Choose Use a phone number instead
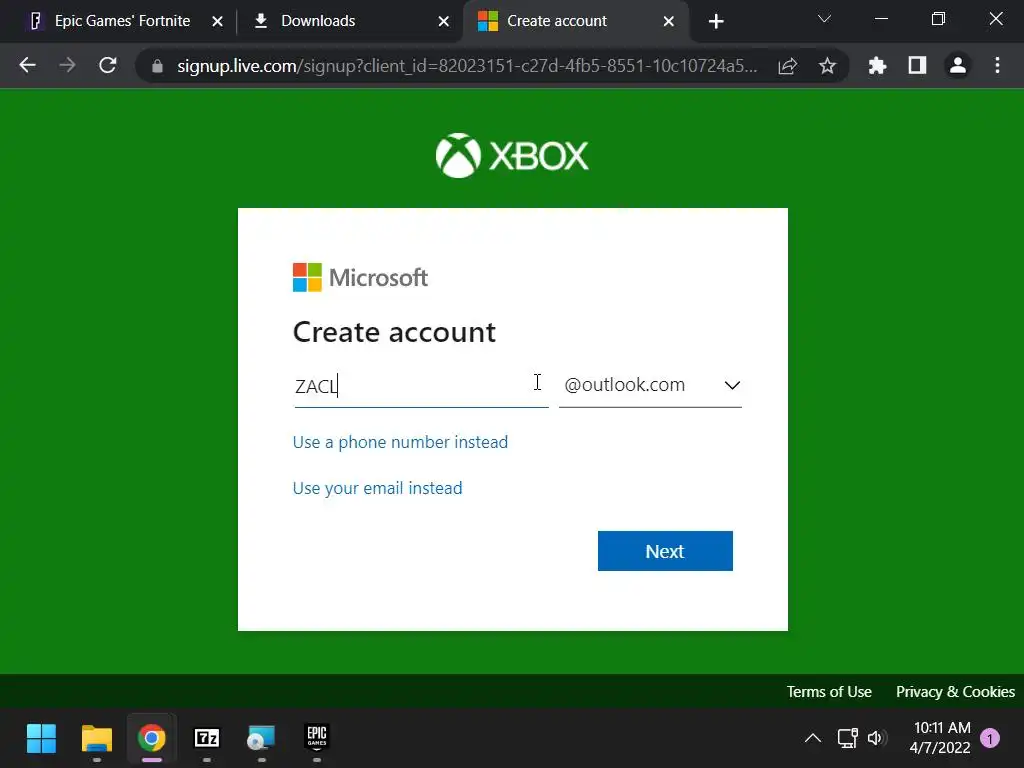Image resolution: width=1024 pixels, height=768 pixels. [x=400, y=442]
